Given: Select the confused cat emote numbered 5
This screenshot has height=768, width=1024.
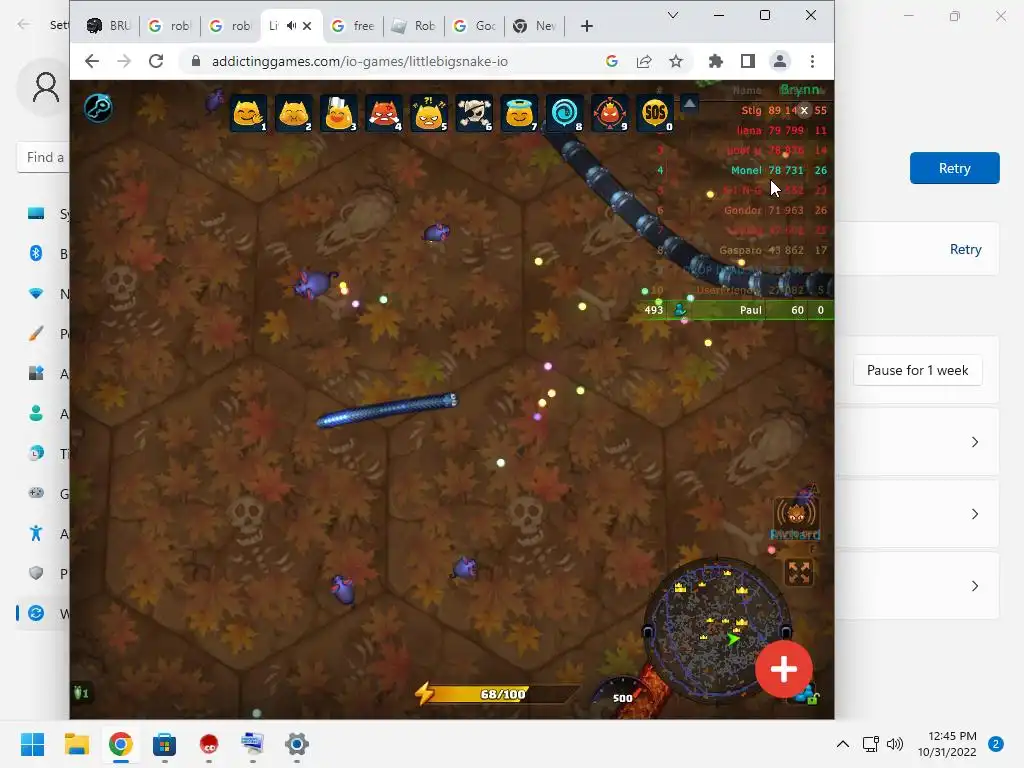Looking at the screenshot, I should [429, 114].
